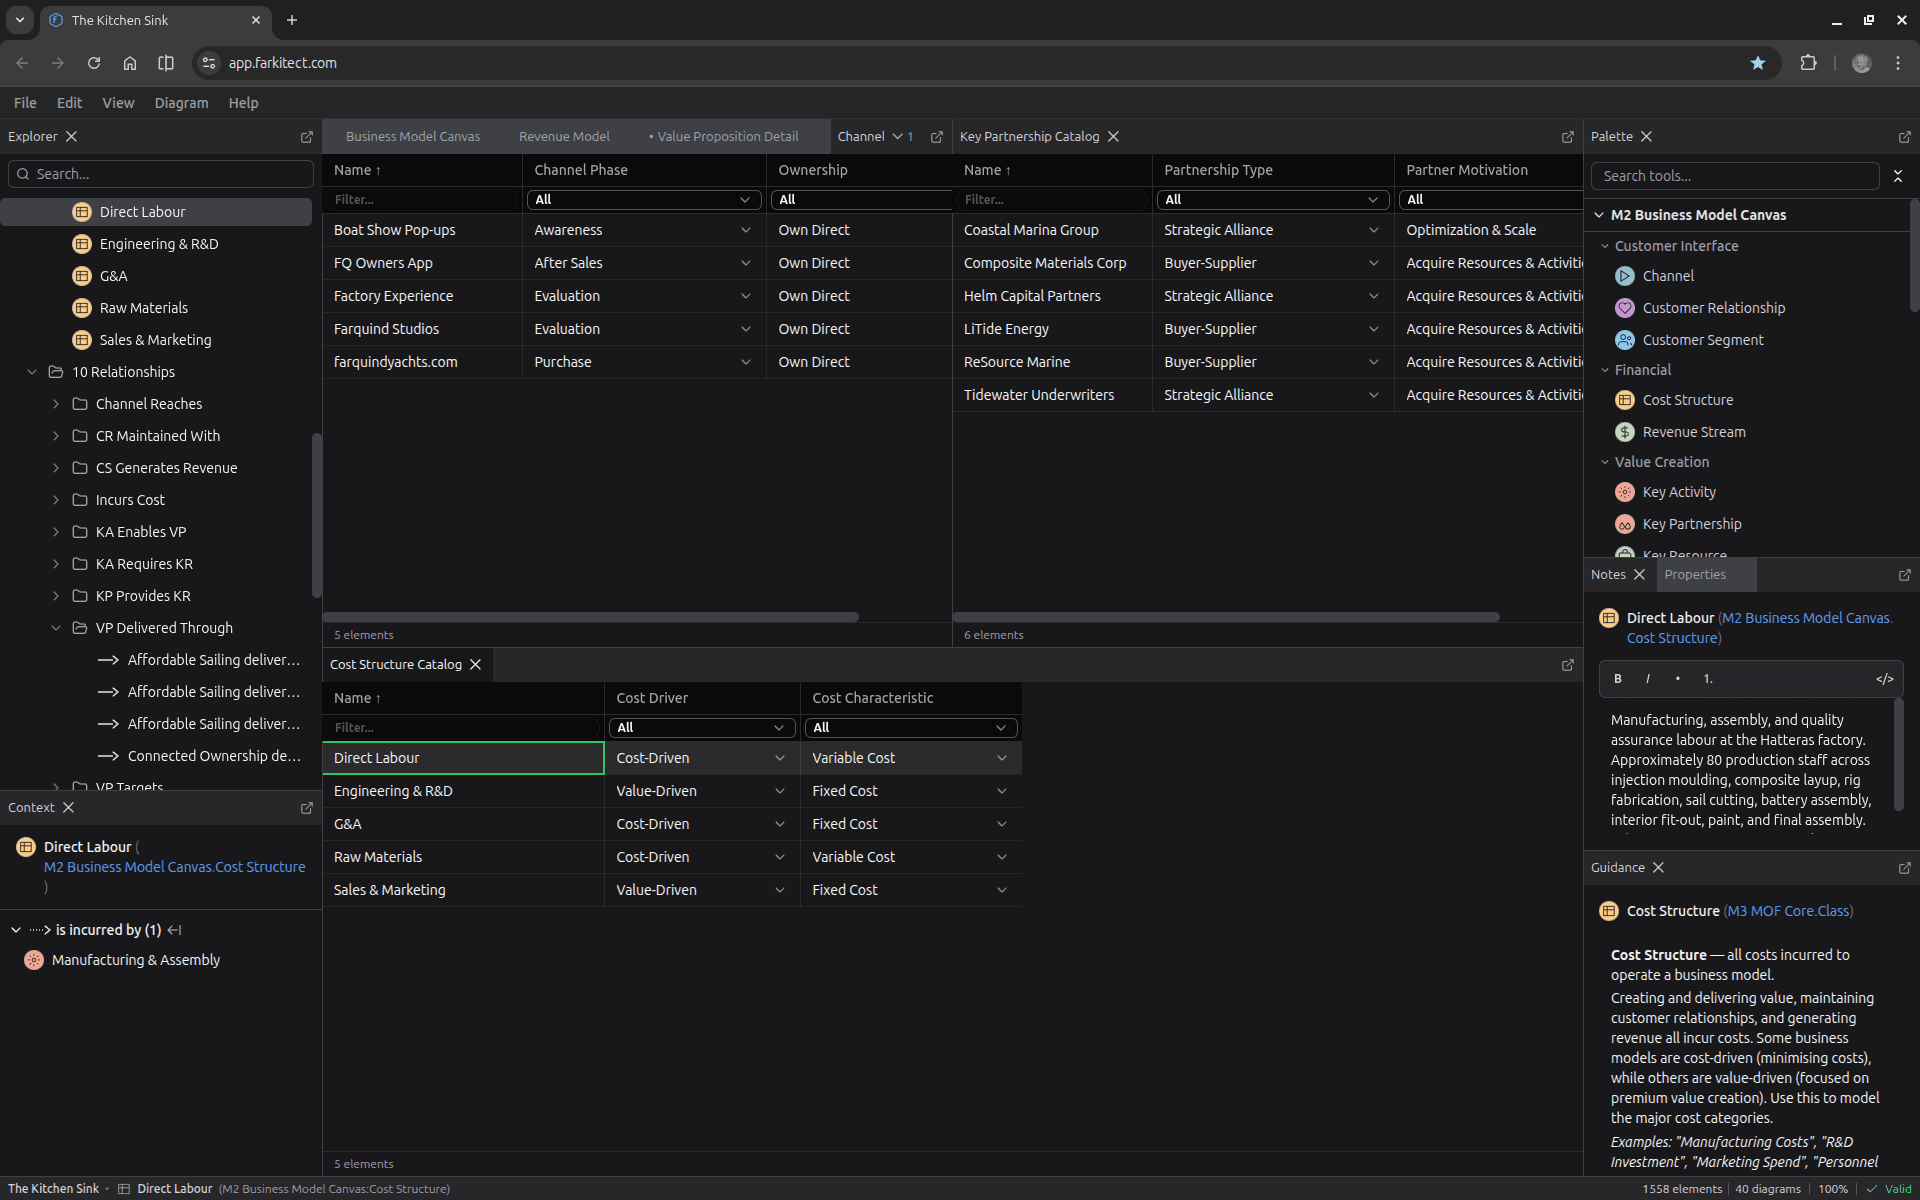Image resolution: width=1920 pixels, height=1200 pixels.
Task: Pop out the Channel catalog tab
Action: (937, 137)
